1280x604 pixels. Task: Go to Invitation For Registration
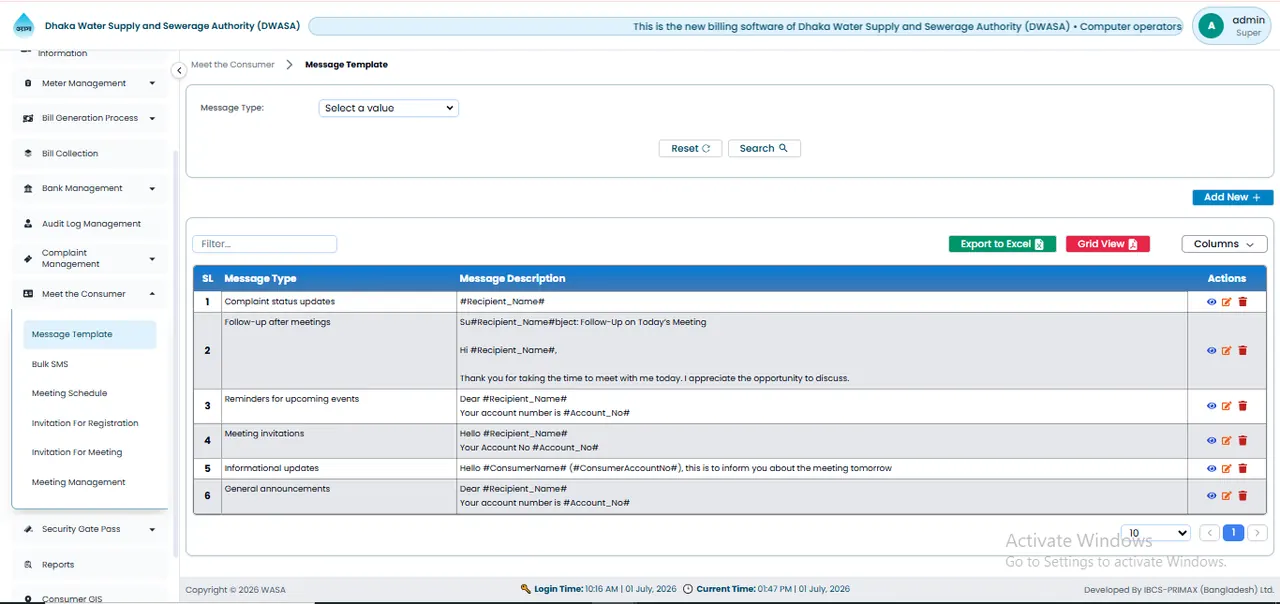[x=85, y=423]
